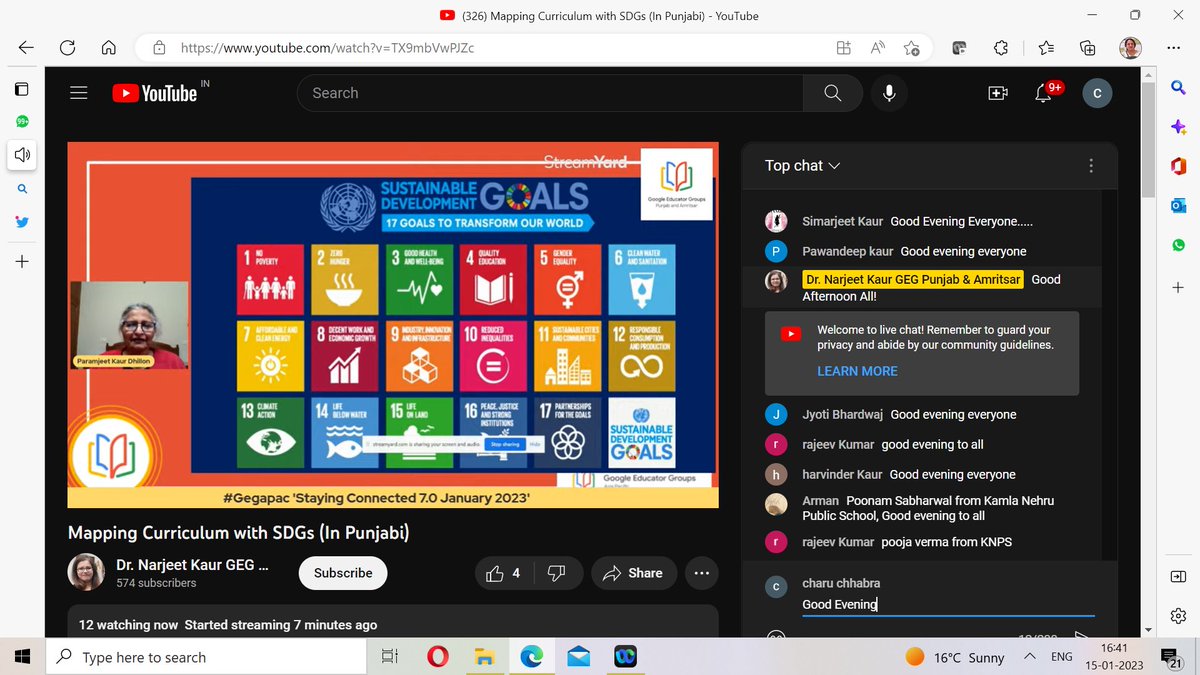Open YouTube account avatar C
The width and height of the screenshot is (1200, 675).
[x=1097, y=93]
